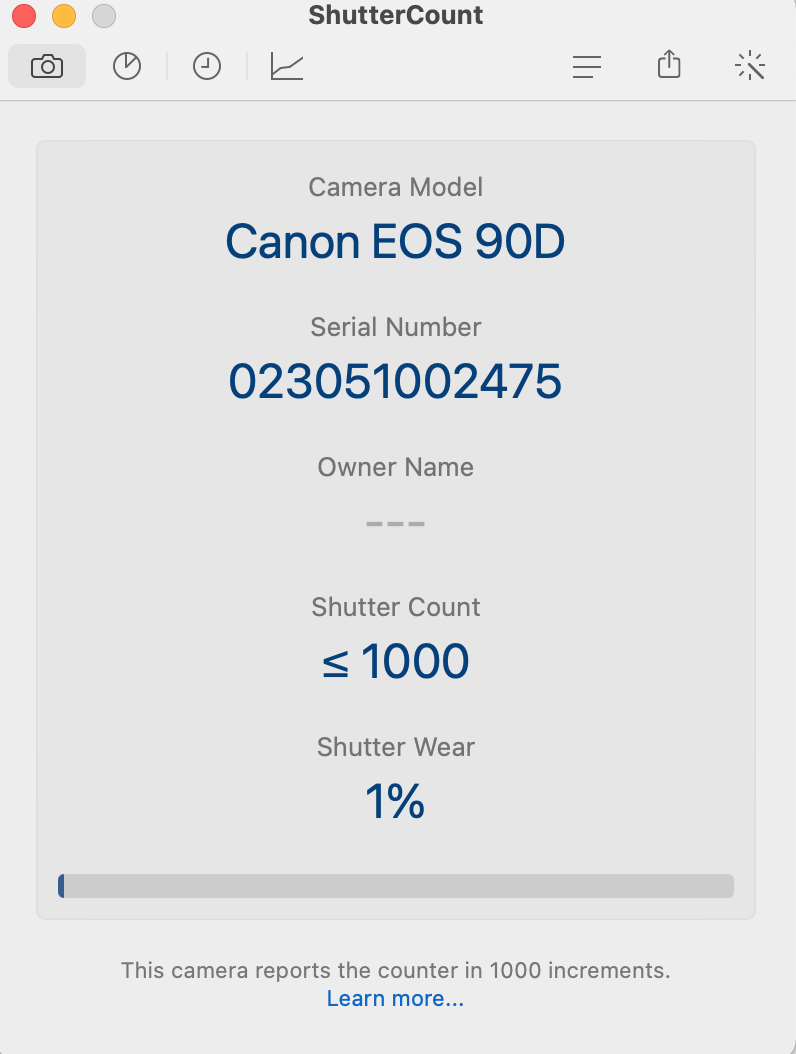The height and width of the screenshot is (1054, 796).
Task: Show the line graph forecast view
Action: click(287, 67)
